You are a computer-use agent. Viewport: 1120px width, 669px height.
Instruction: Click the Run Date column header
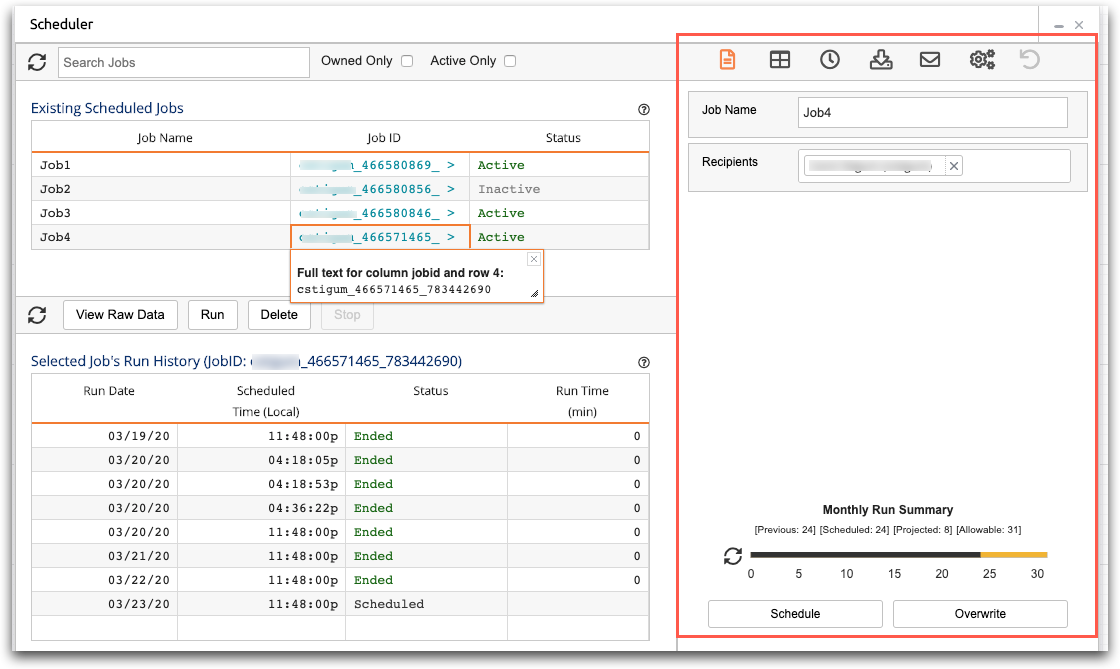tap(109, 391)
